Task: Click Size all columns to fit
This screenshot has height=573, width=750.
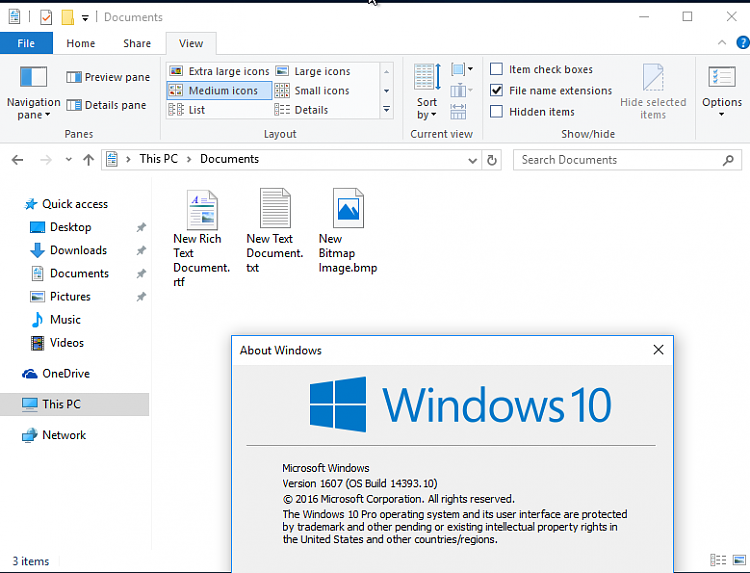Action: tap(458, 111)
